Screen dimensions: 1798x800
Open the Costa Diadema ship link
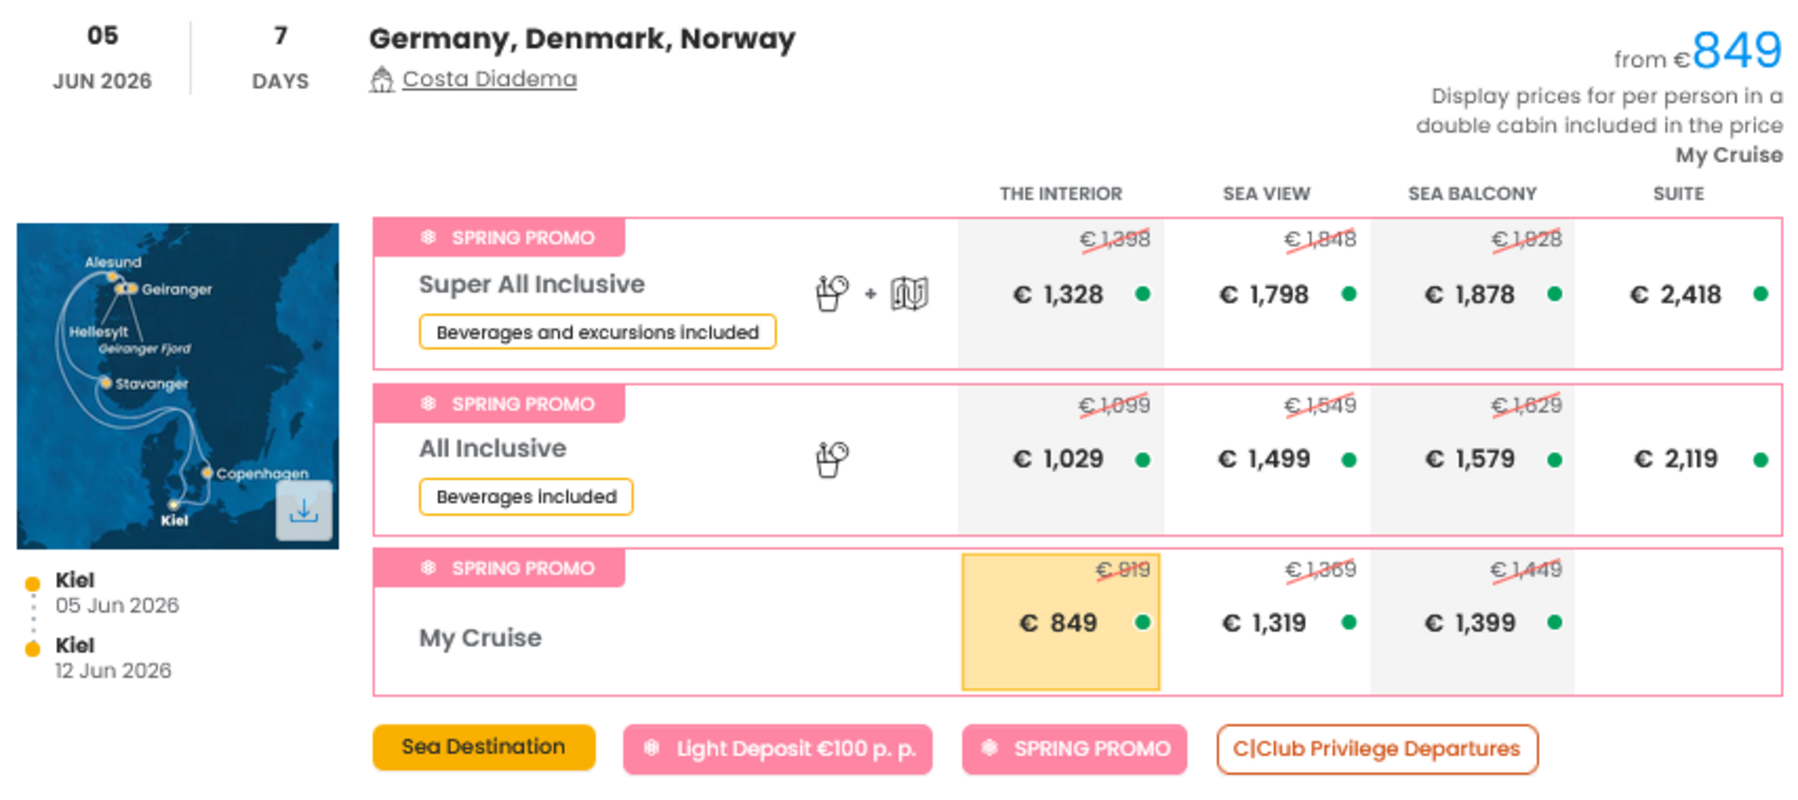point(489,79)
